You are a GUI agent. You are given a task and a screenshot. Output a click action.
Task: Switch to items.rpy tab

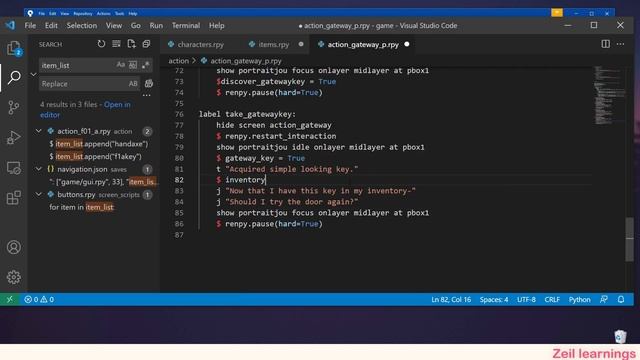pyautogui.click(x=274, y=44)
